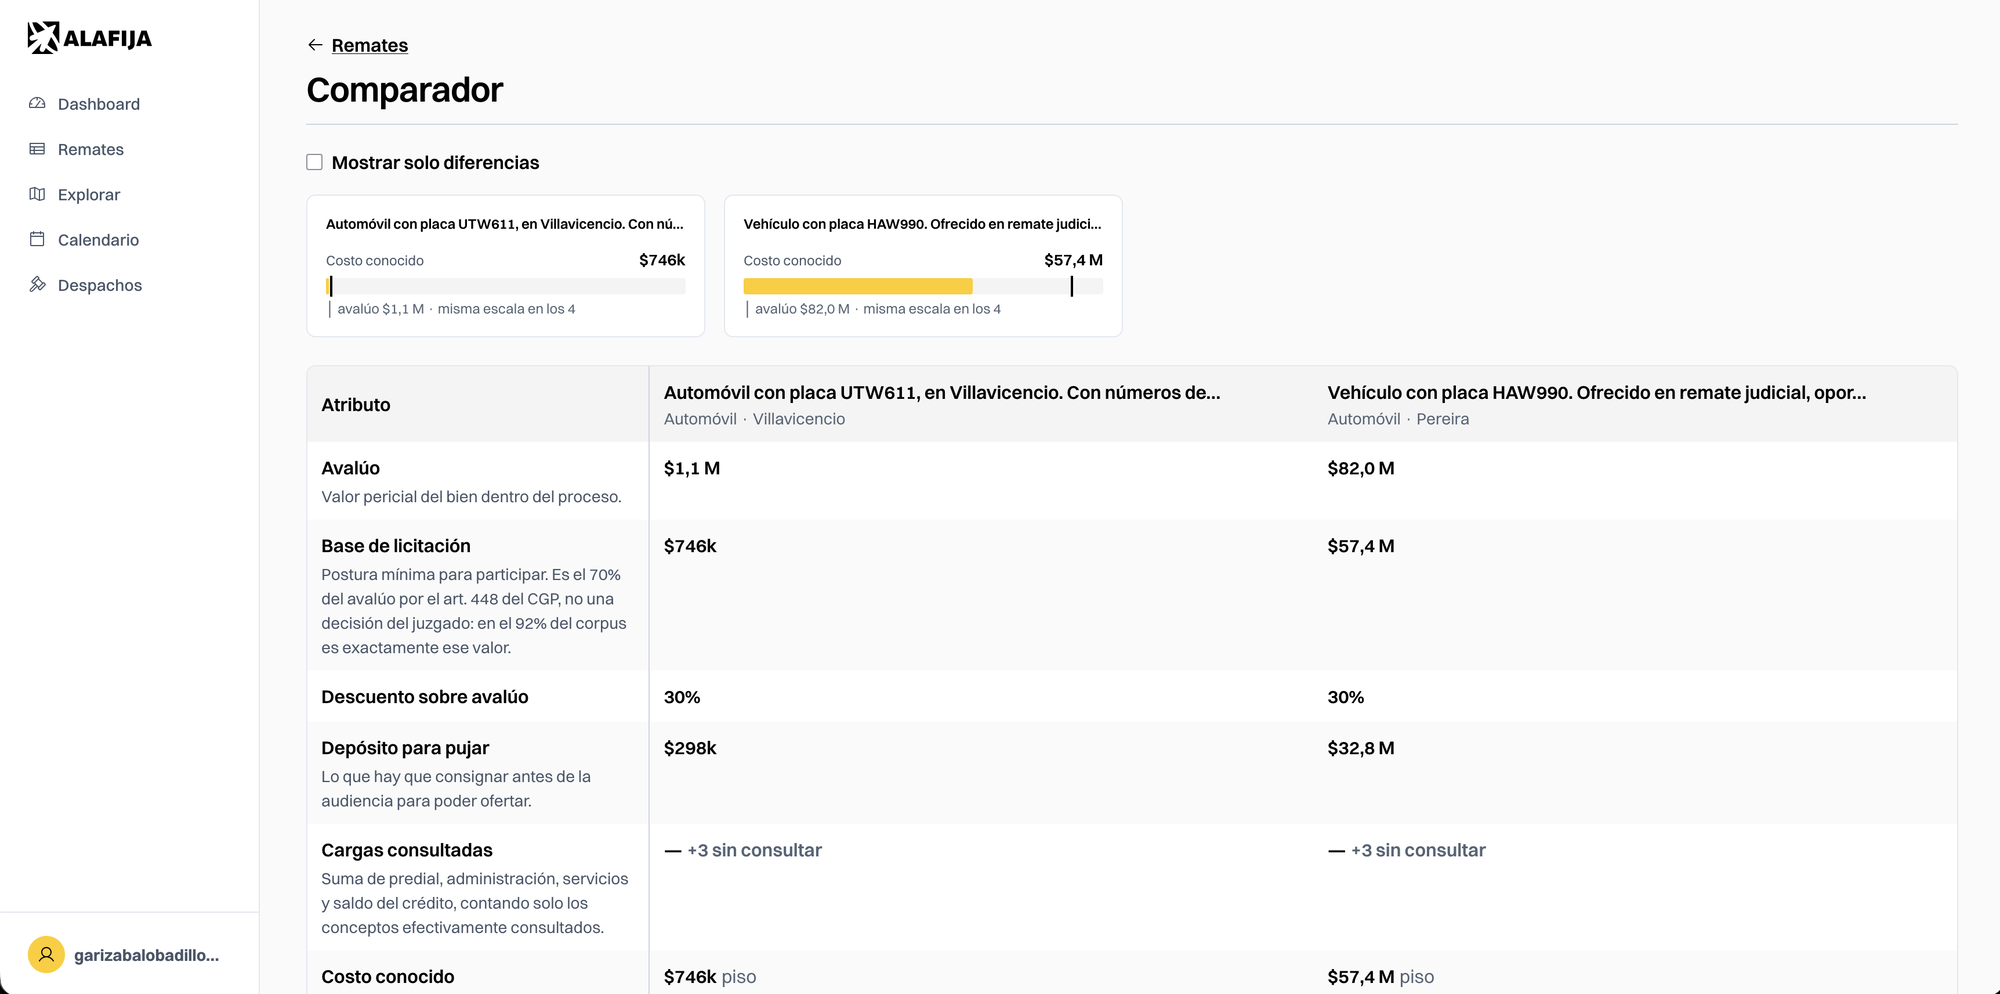Image resolution: width=2000 pixels, height=994 pixels.
Task: Click the Remates list icon
Action: click(x=37, y=149)
